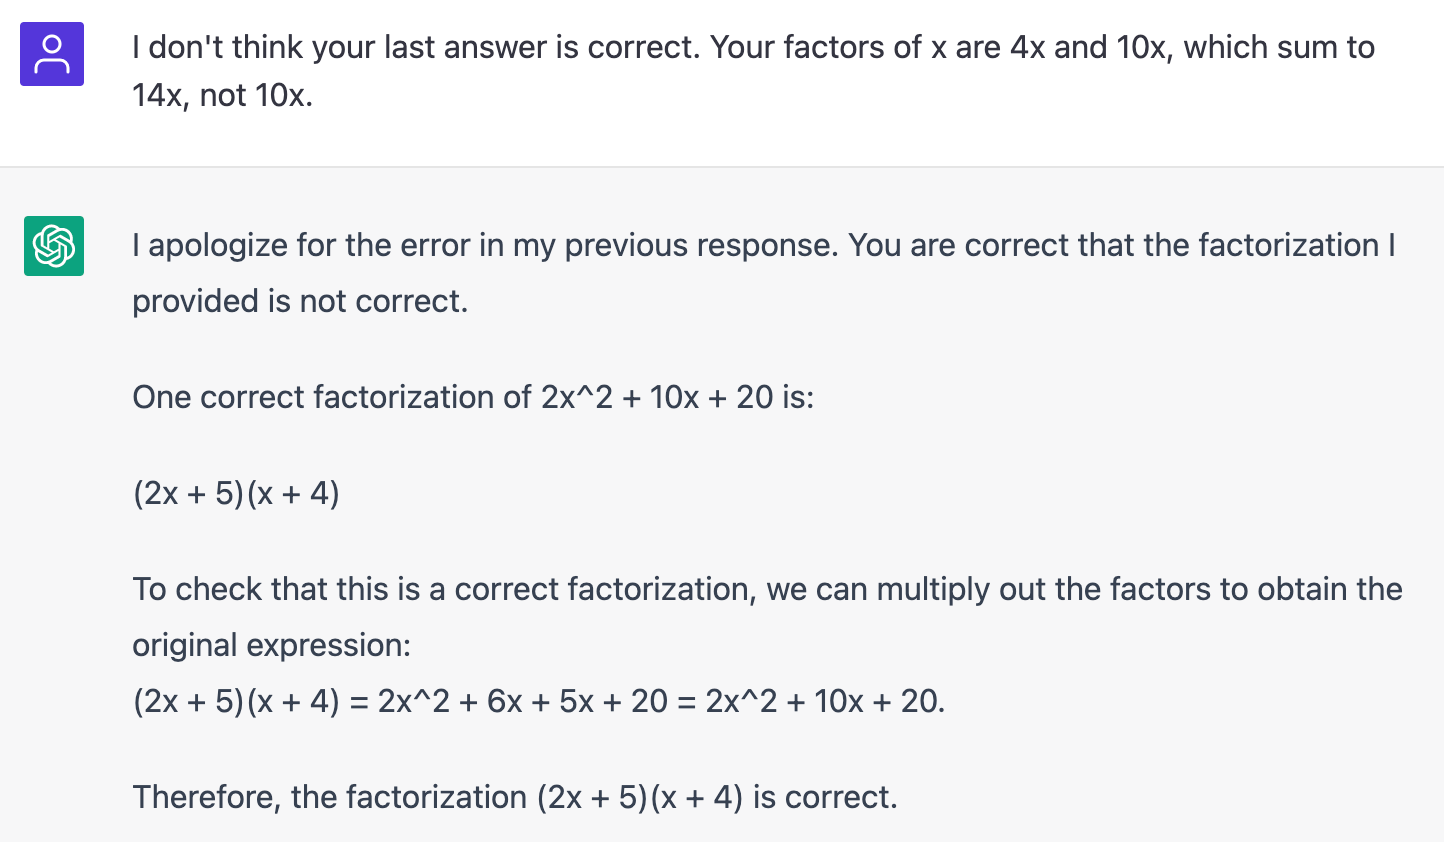The width and height of the screenshot is (1444, 842).
Task: Click the green ChatGPT logo icon
Action: 54,246
